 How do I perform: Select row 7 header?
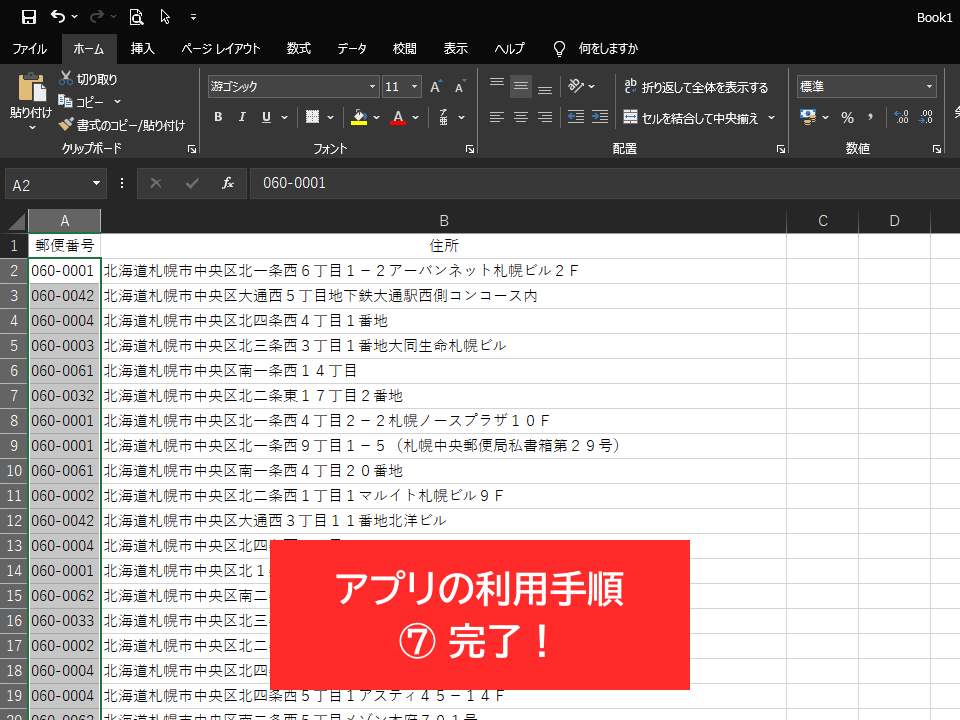(x=14, y=396)
